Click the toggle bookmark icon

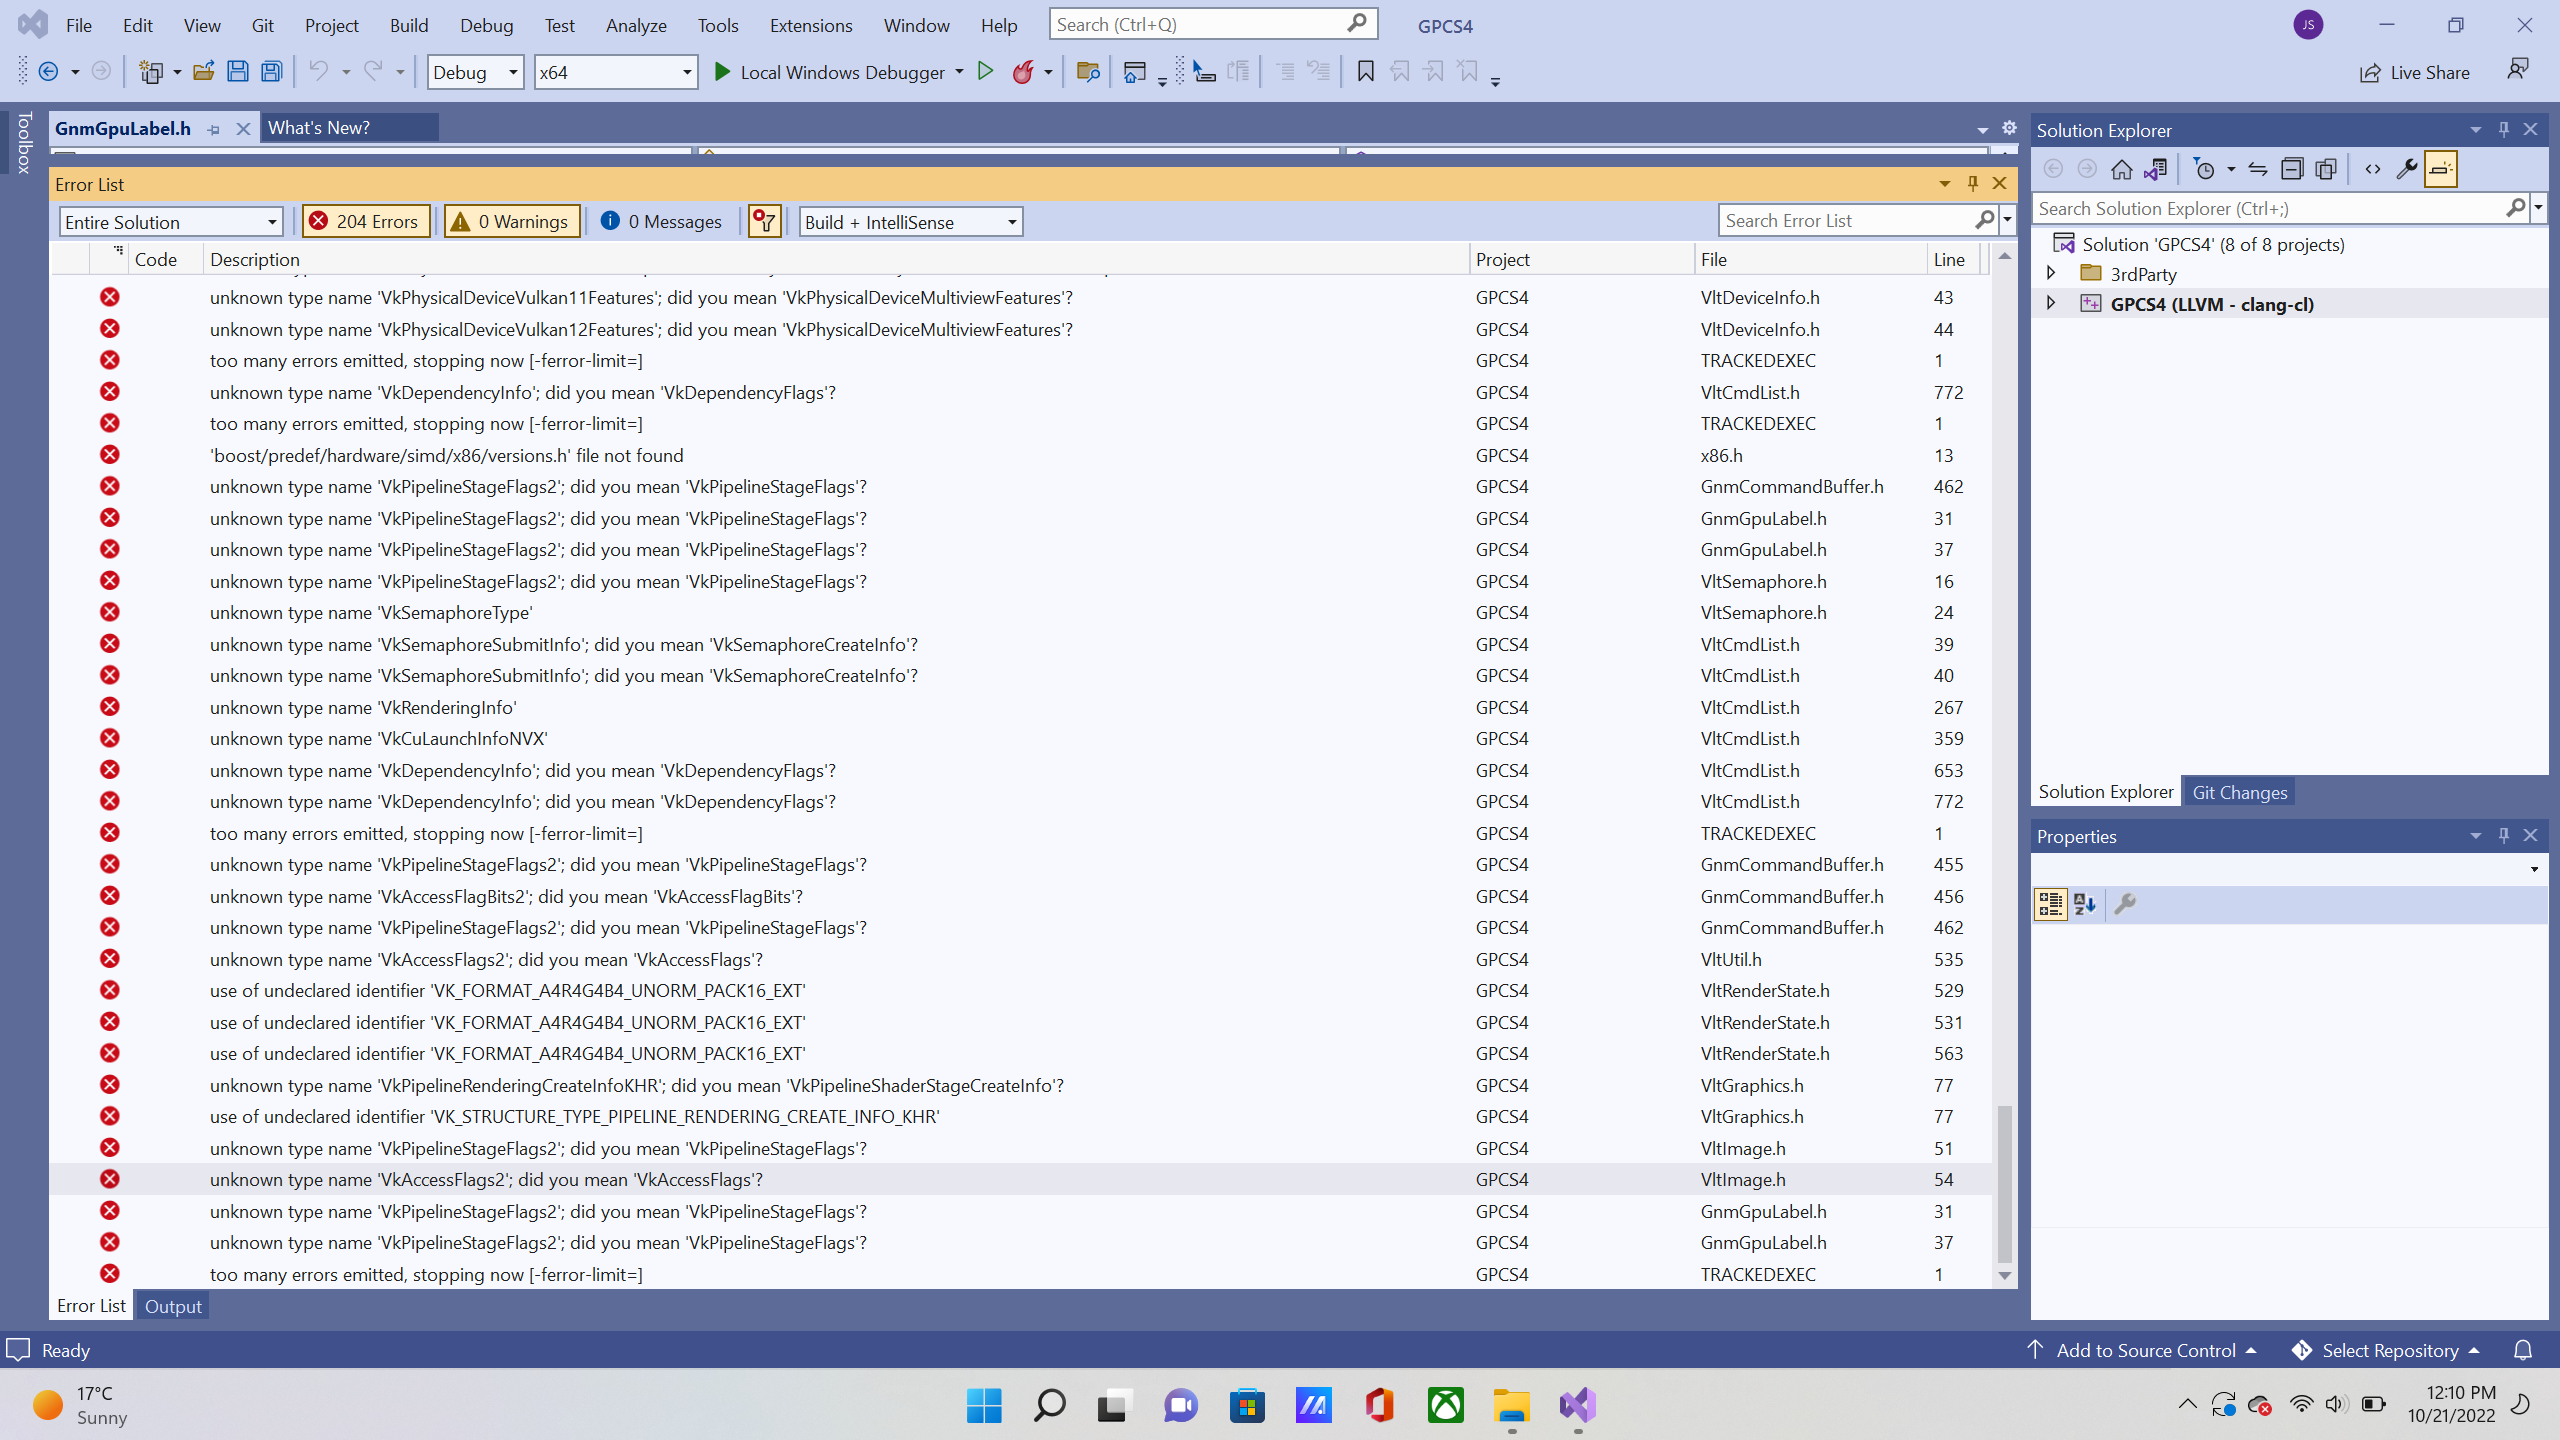(x=1365, y=72)
